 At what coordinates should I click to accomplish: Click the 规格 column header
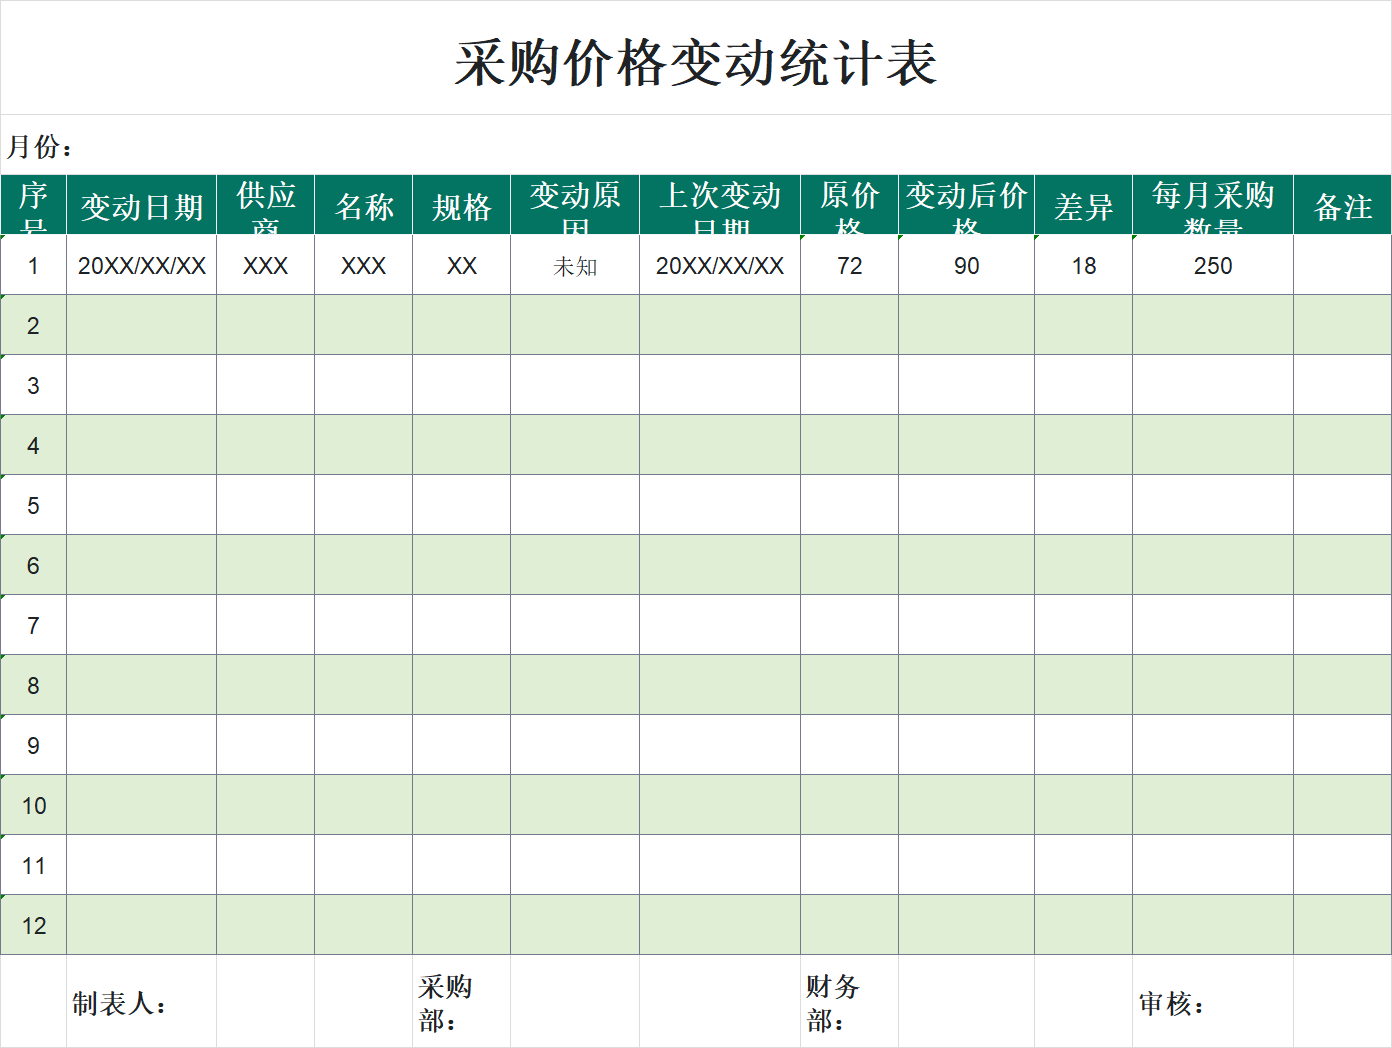461,206
